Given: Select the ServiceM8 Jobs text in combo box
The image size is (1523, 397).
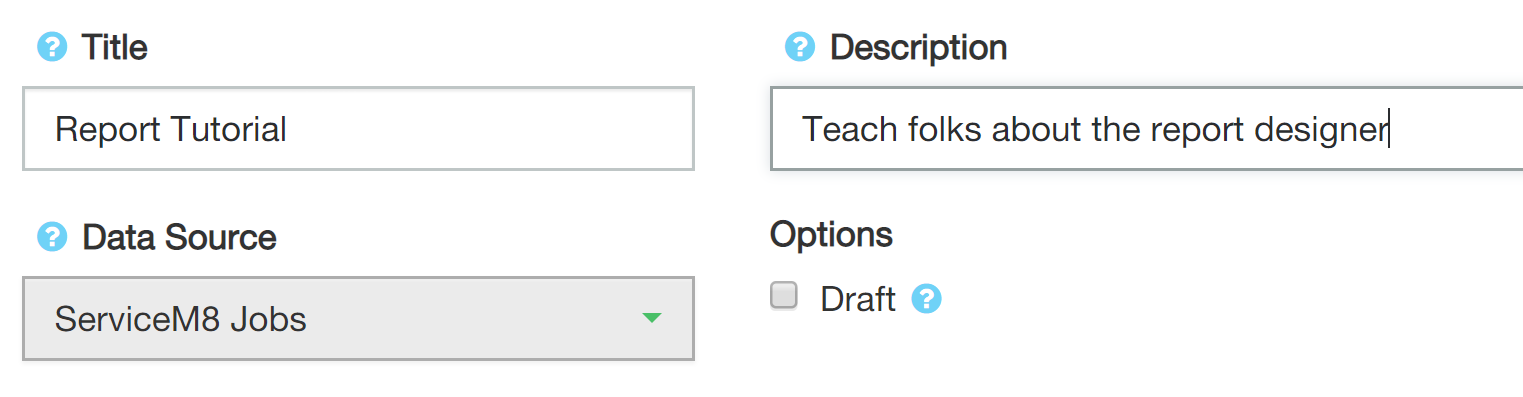Looking at the screenshot, I should 180,319.
